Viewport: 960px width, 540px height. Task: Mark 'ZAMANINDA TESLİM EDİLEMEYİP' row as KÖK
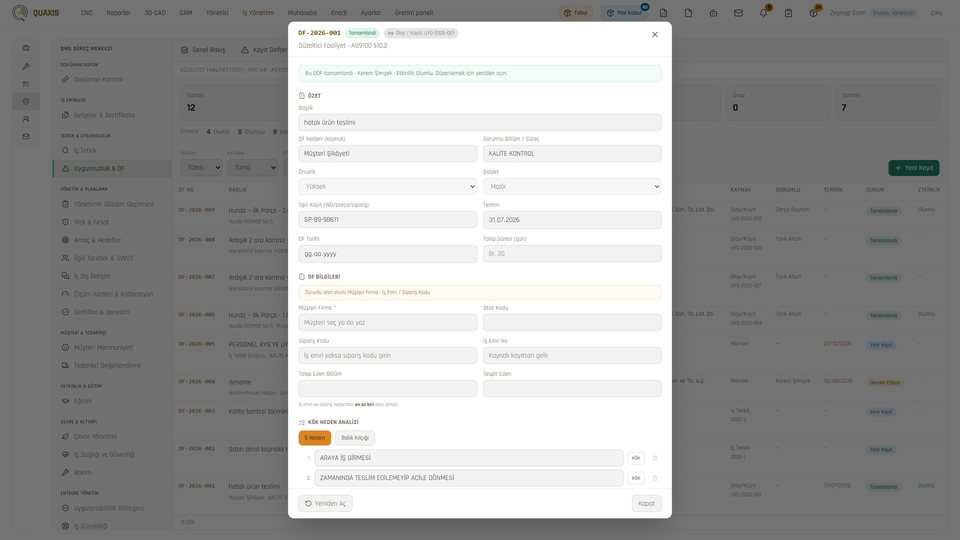click(636, 478)
